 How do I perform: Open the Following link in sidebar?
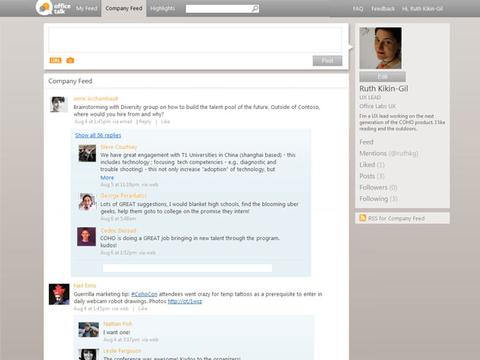[x=378, y=199]
